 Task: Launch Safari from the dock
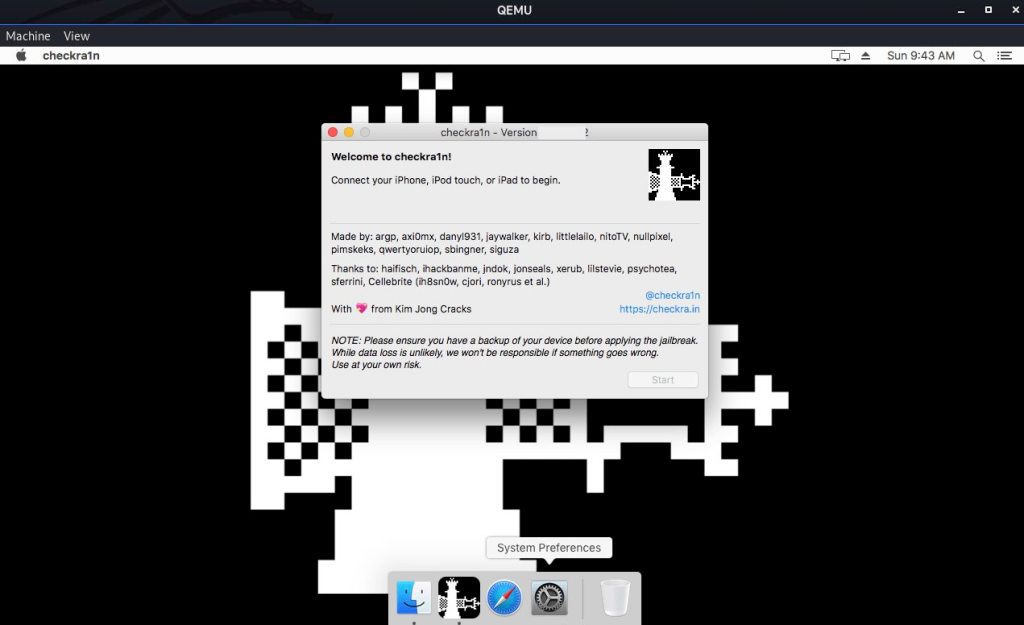coord(504,597)
